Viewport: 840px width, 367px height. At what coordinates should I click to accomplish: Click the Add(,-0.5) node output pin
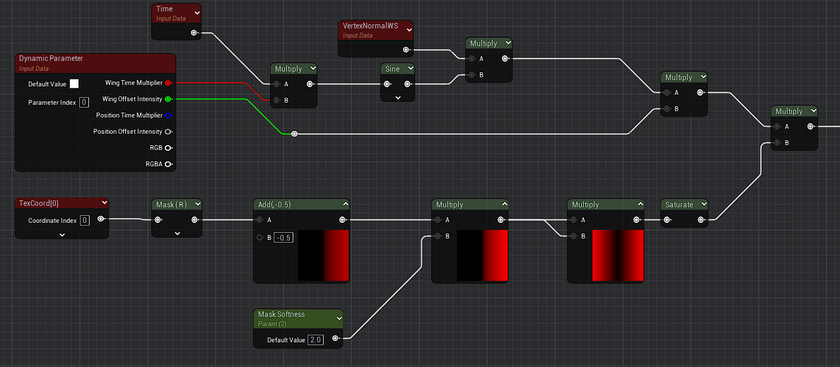tap(343, 220)
